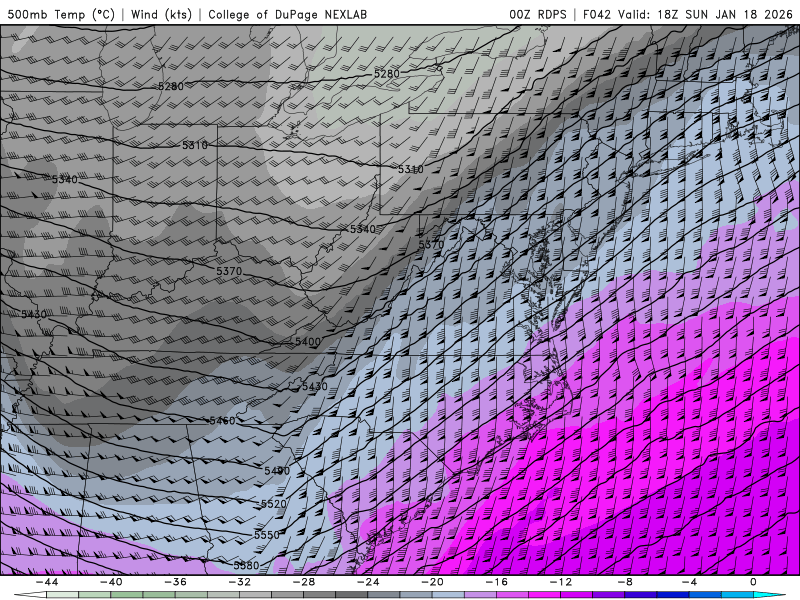This screenshot has width=800, height=600.
Task: Click the -16 colorbar tick label
Action: coord(496,582)
